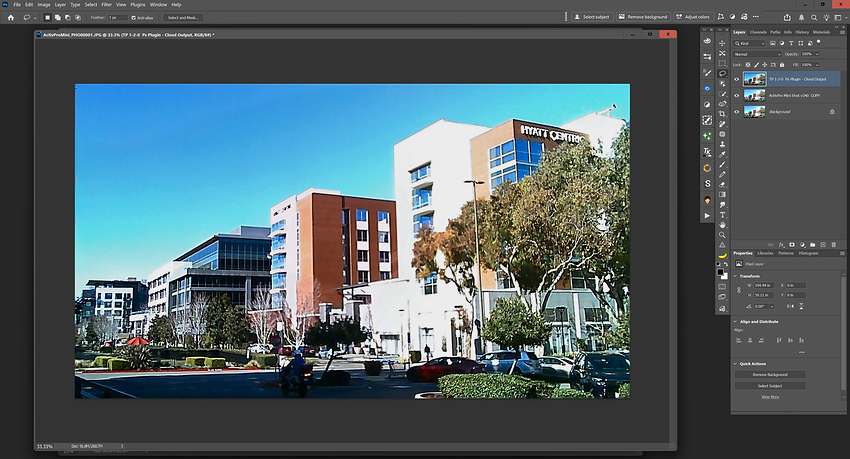Image resolution: width=850 pixels, height=459 pixels.
Task: Open the layer blend mode Normal dropdown
Action: point(755,54)
